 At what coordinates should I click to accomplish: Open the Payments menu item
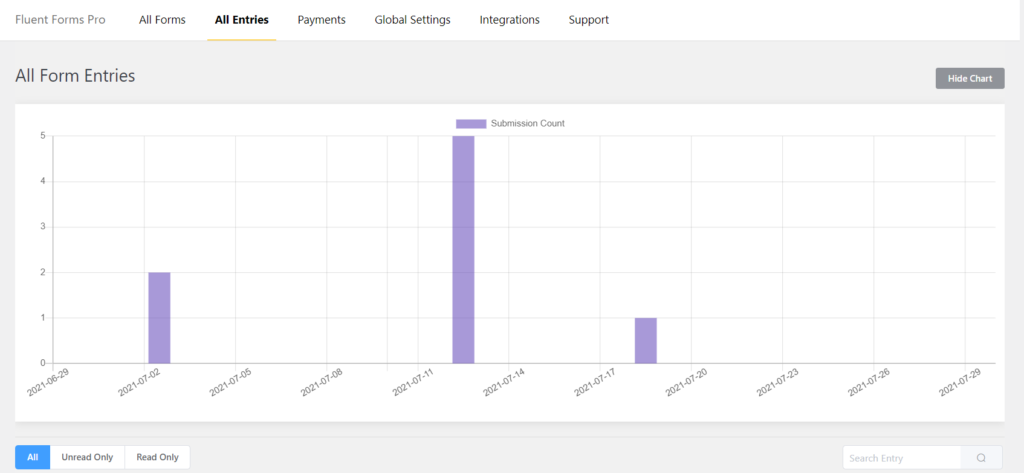321,20
